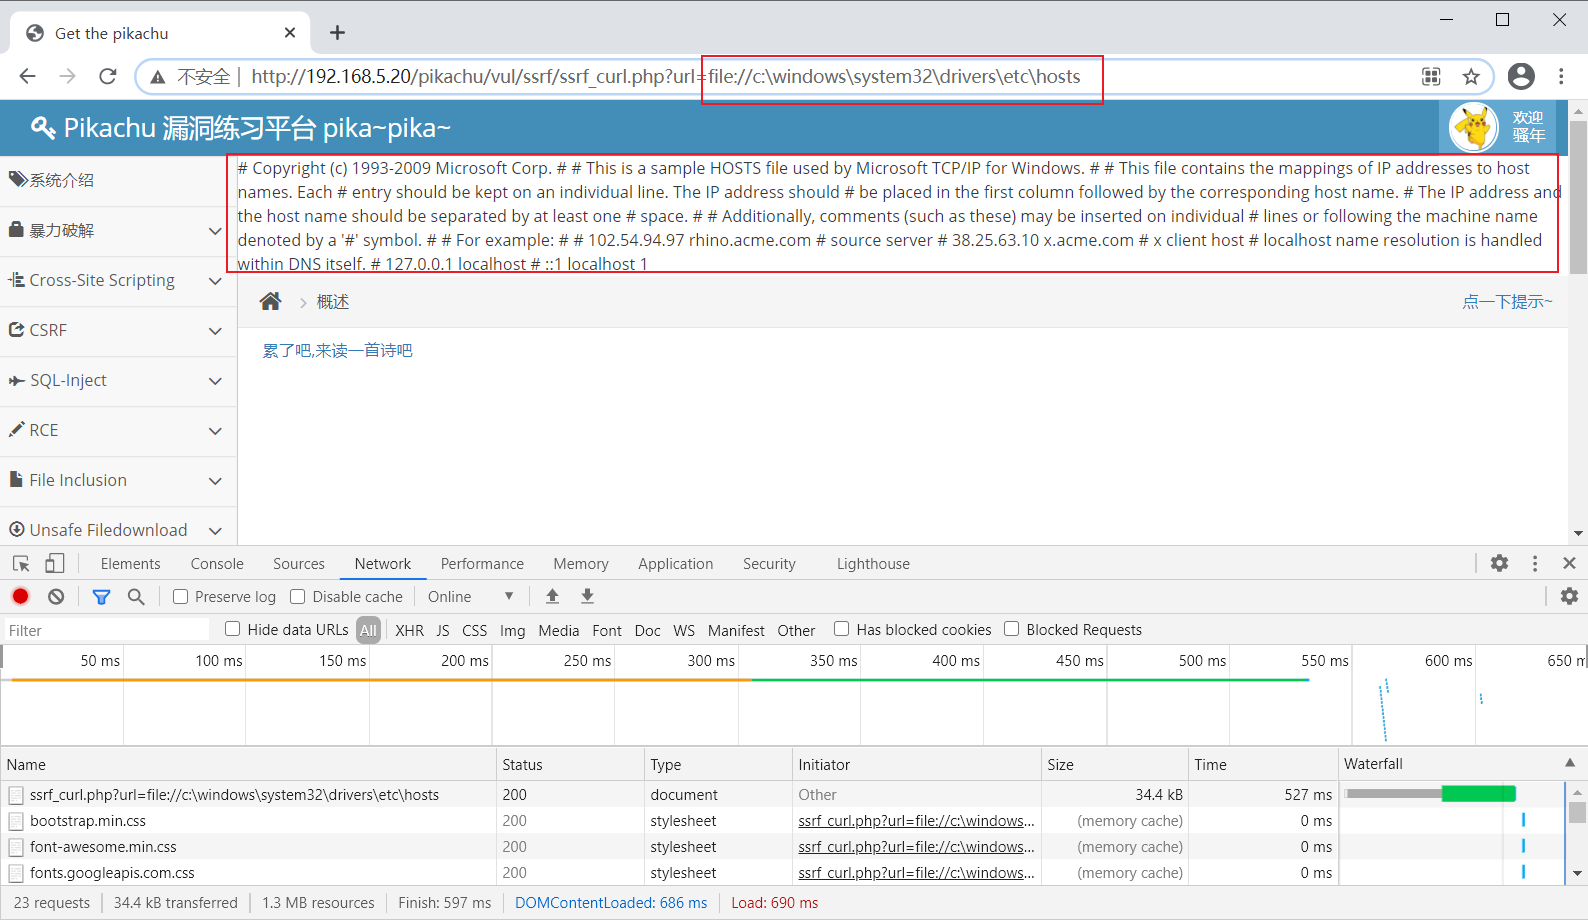The width and height of the screenshot is (1588, 920).
Task: Select the All filter type
Action: pyautogui.click(x=368, y=630)
